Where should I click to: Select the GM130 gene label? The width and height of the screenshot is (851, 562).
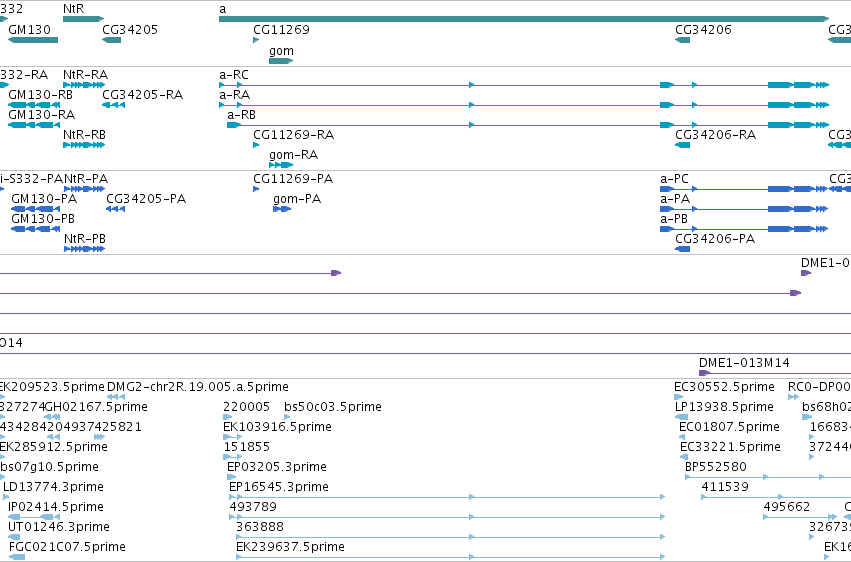point(29,29)
